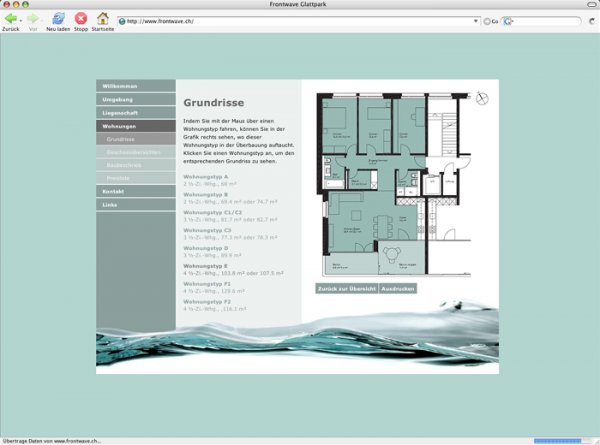Screen dimensions: 600x445
Task: Click the floor plan image
Action: (x=395, y=185)
